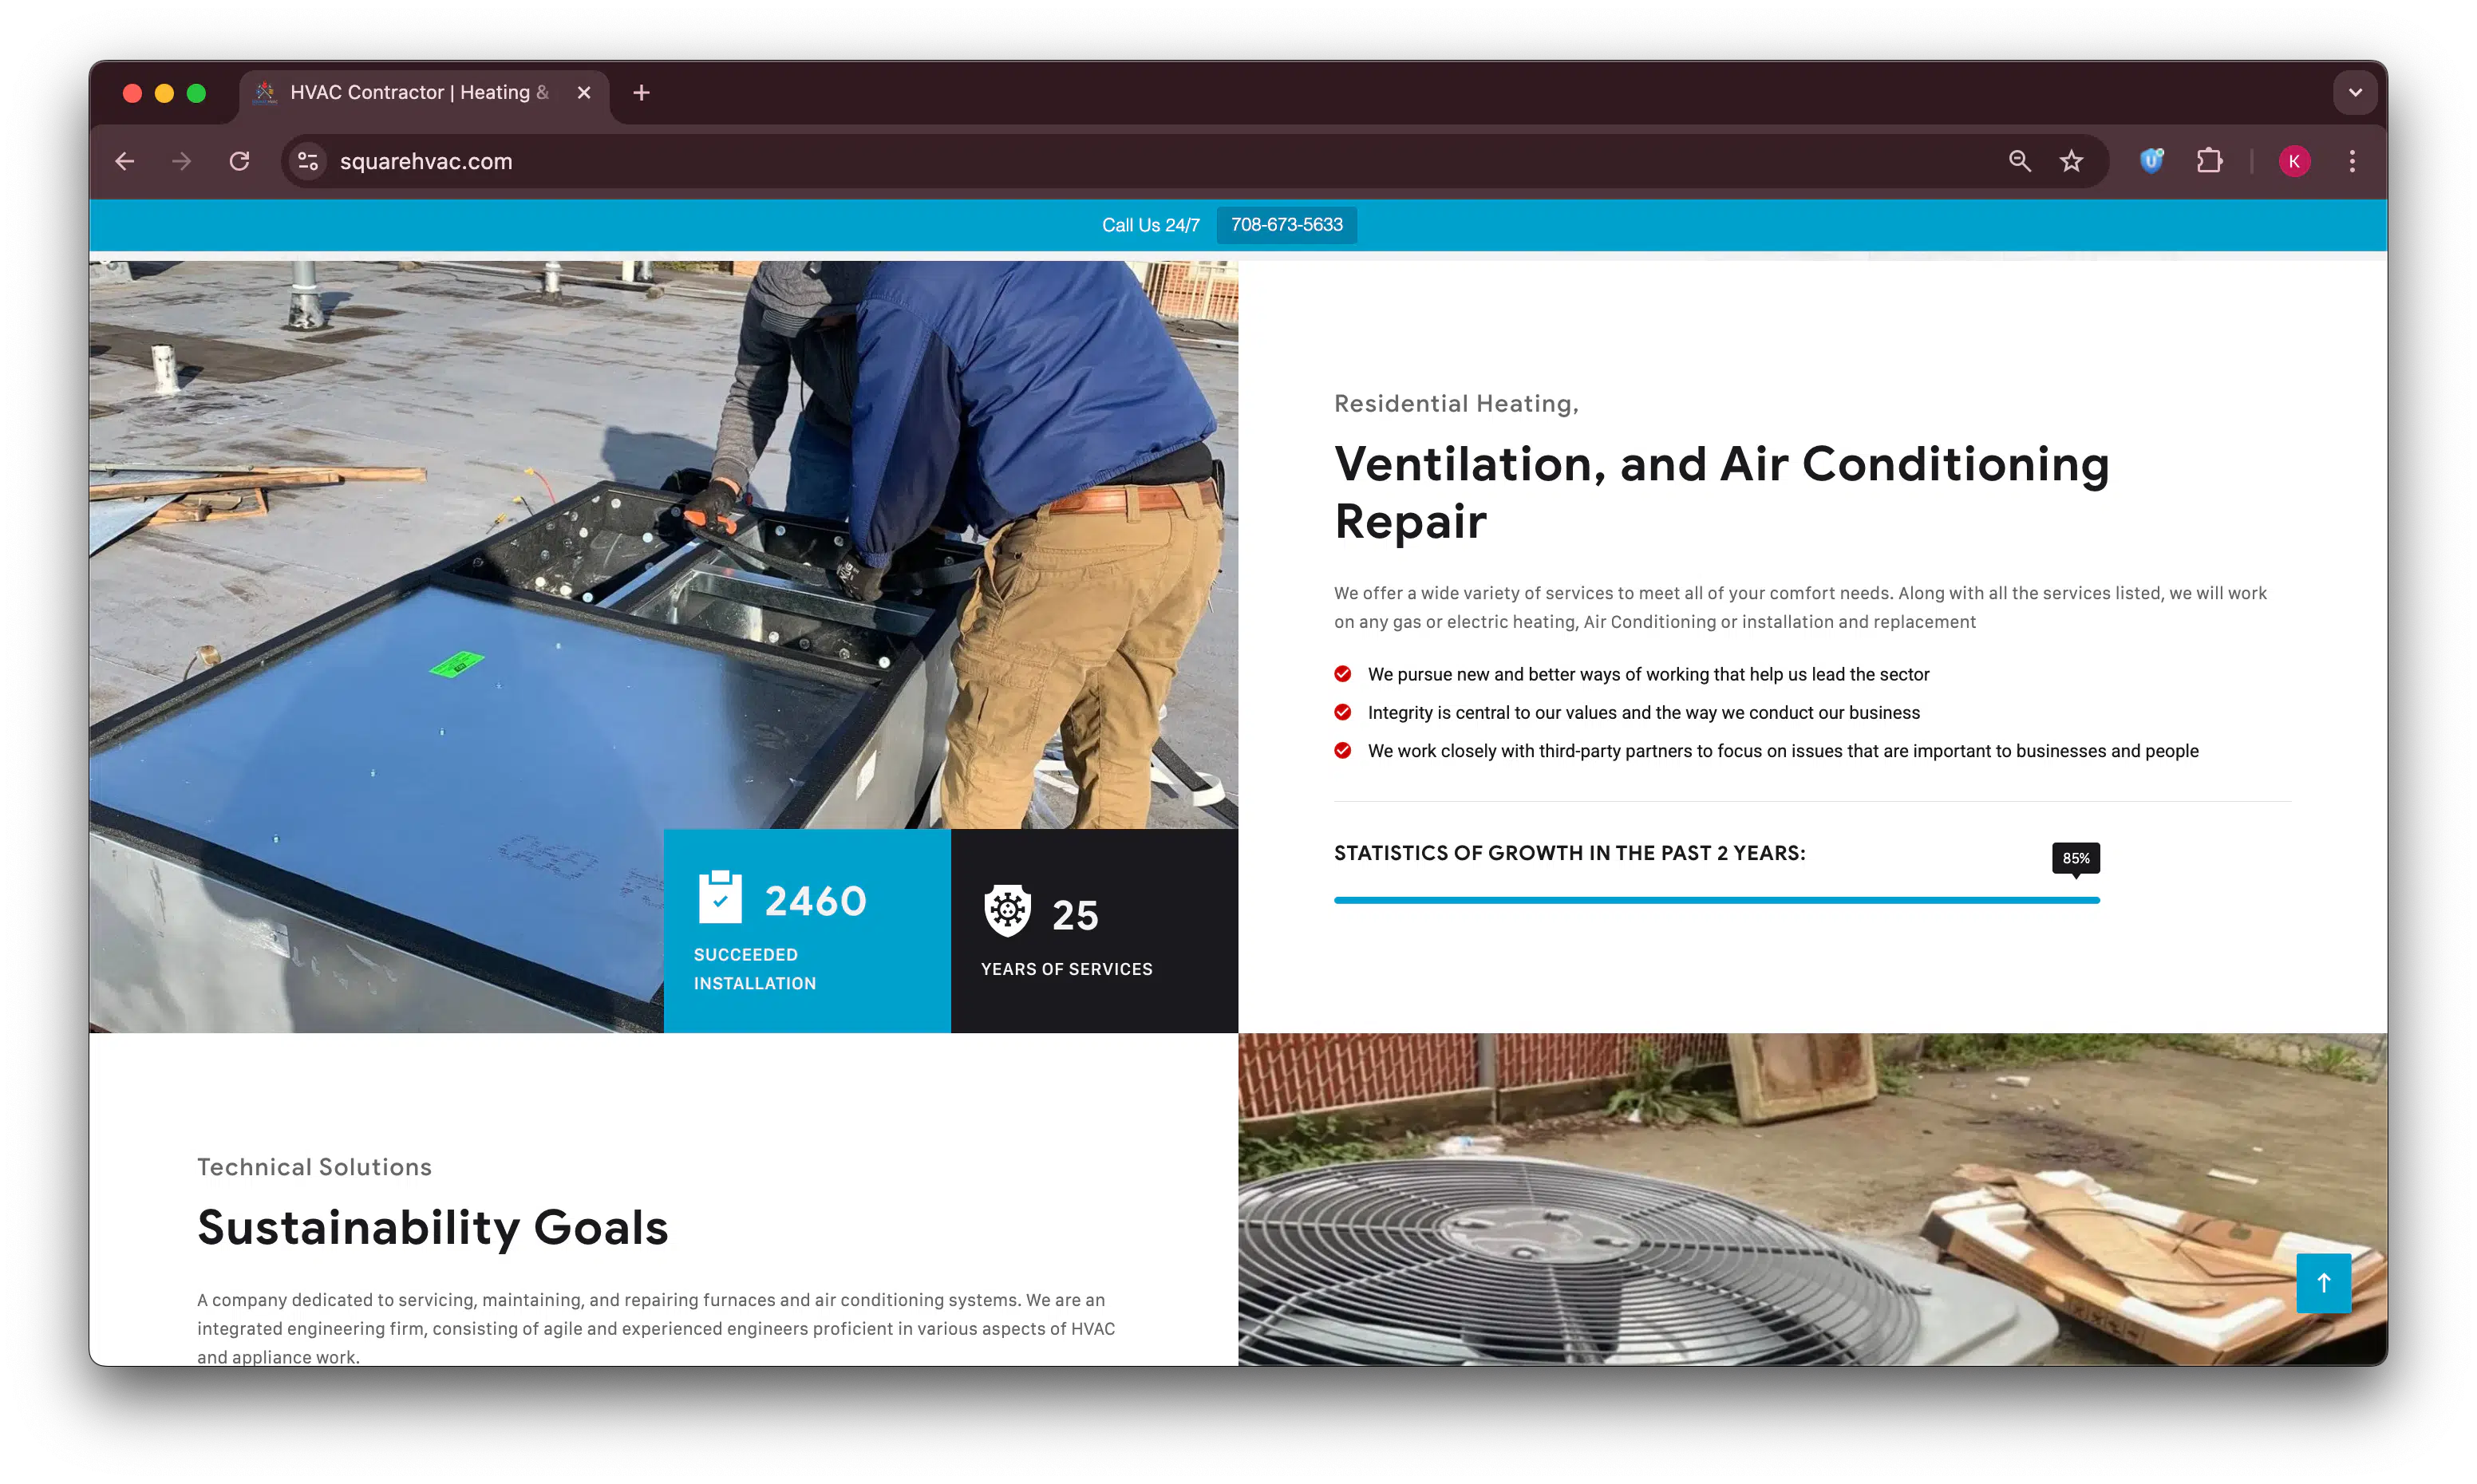Click the gear shield icon beside 25
The height and width of the screenshot is (1484, 2477).
(x=1007, y=910)
